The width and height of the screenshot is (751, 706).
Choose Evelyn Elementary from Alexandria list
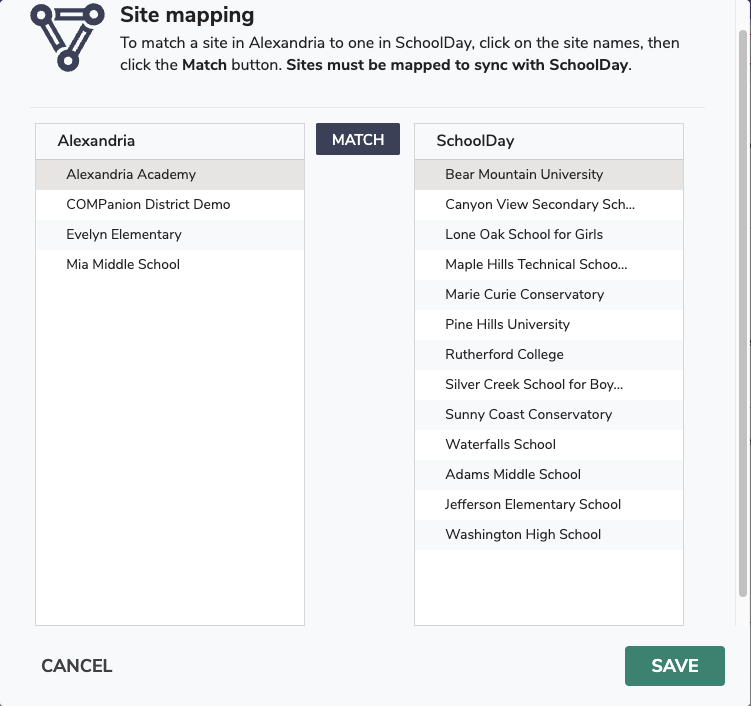tap(170, 235)
